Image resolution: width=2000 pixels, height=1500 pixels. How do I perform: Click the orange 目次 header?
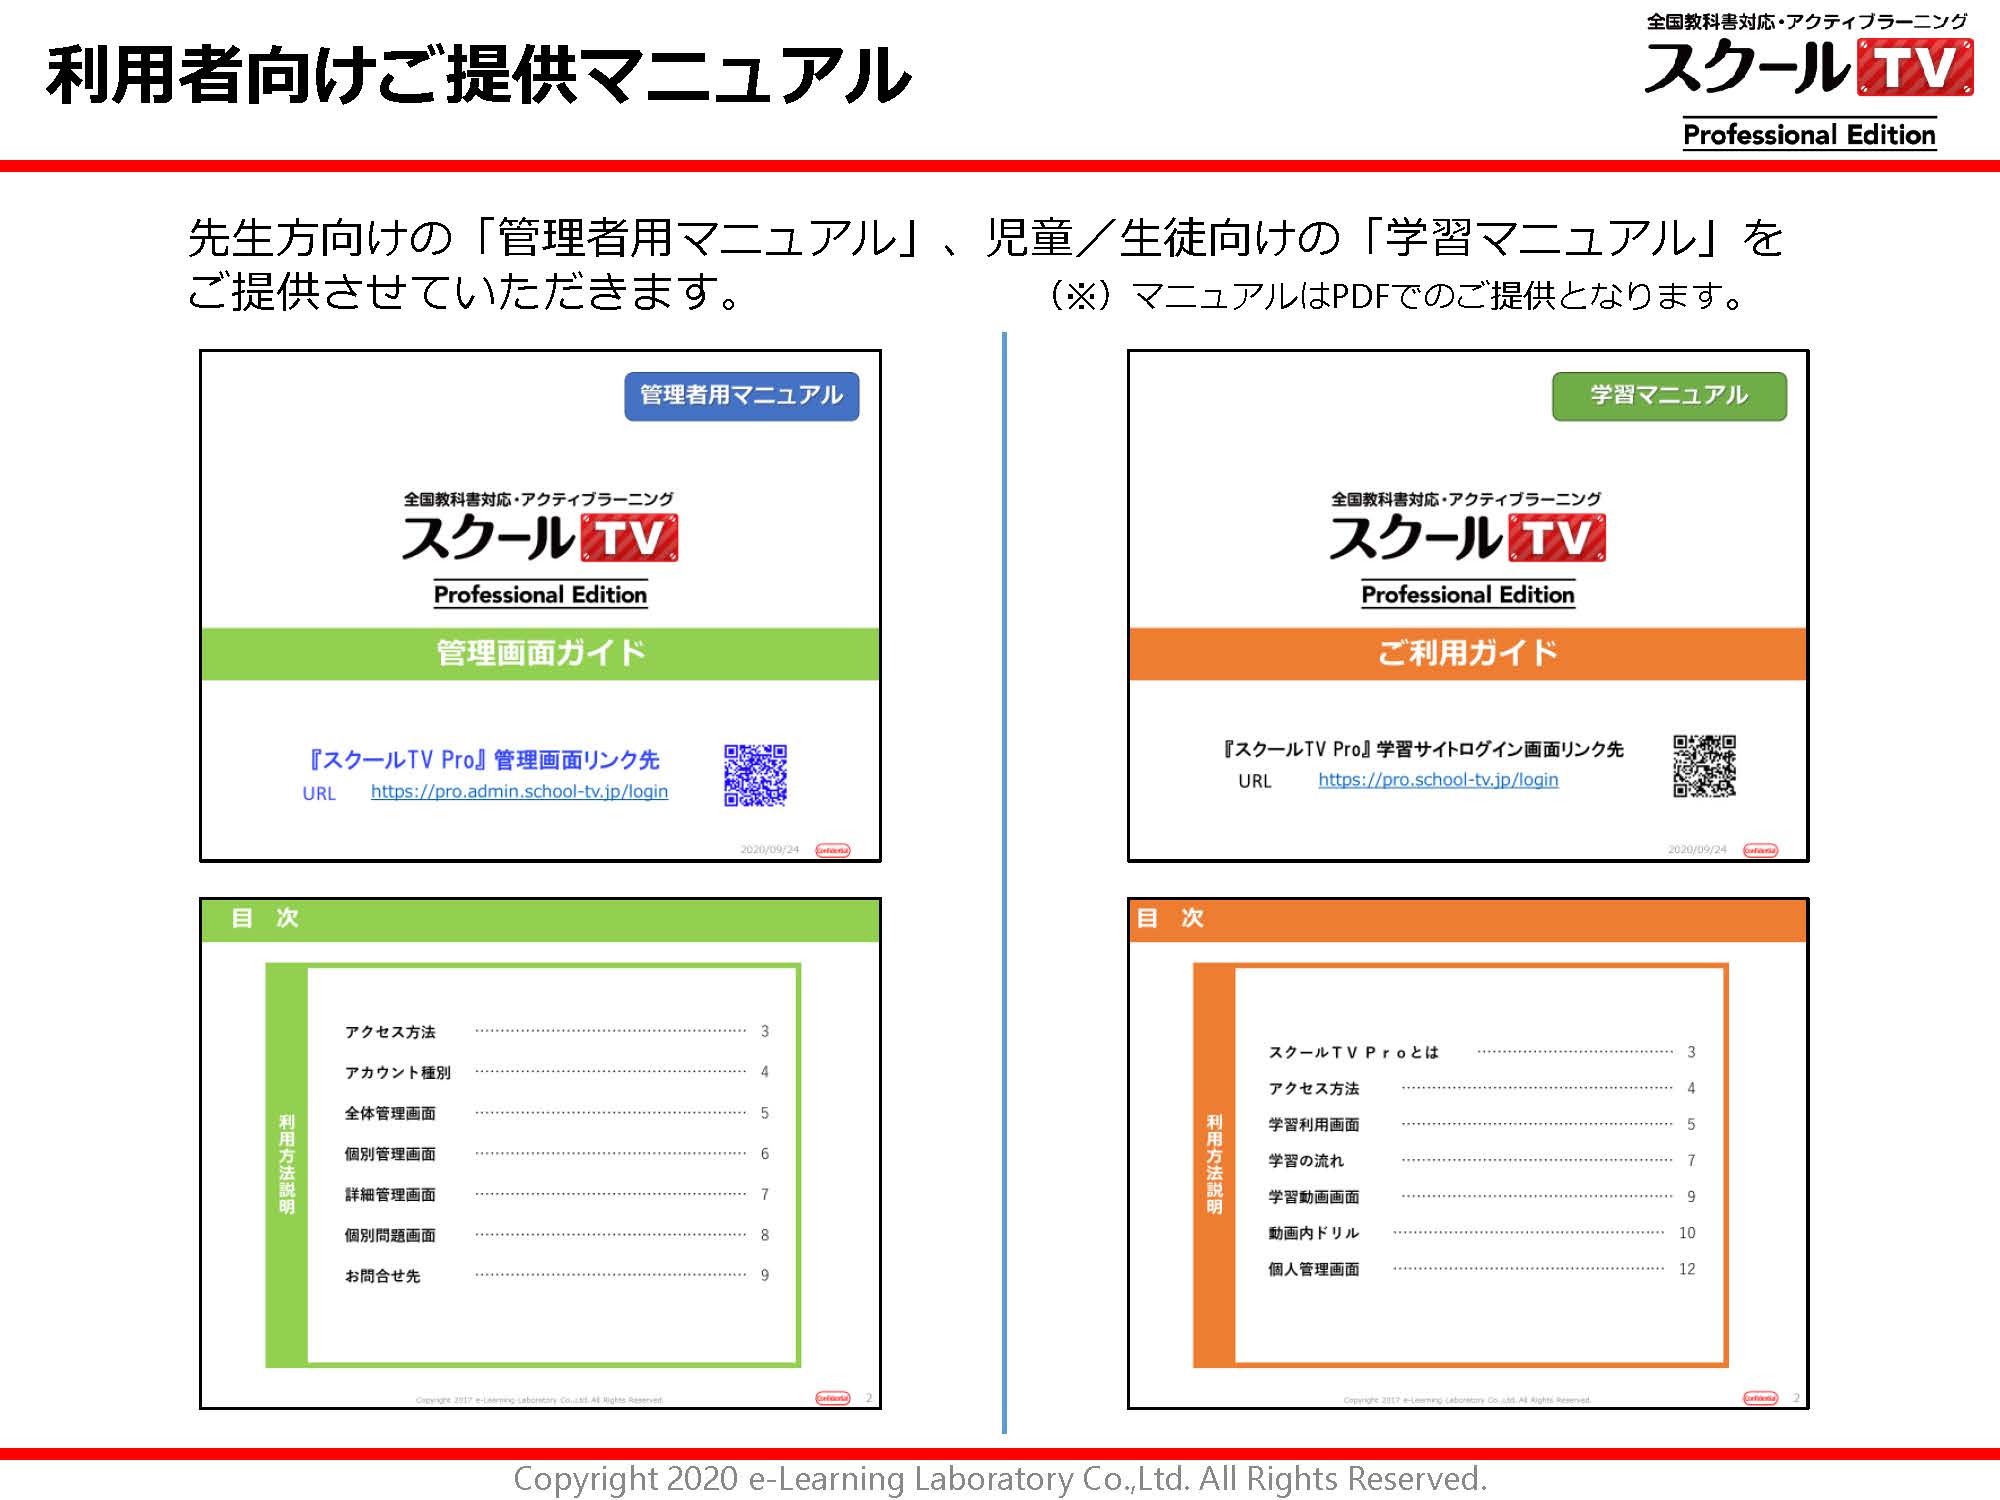point(1468,919)
